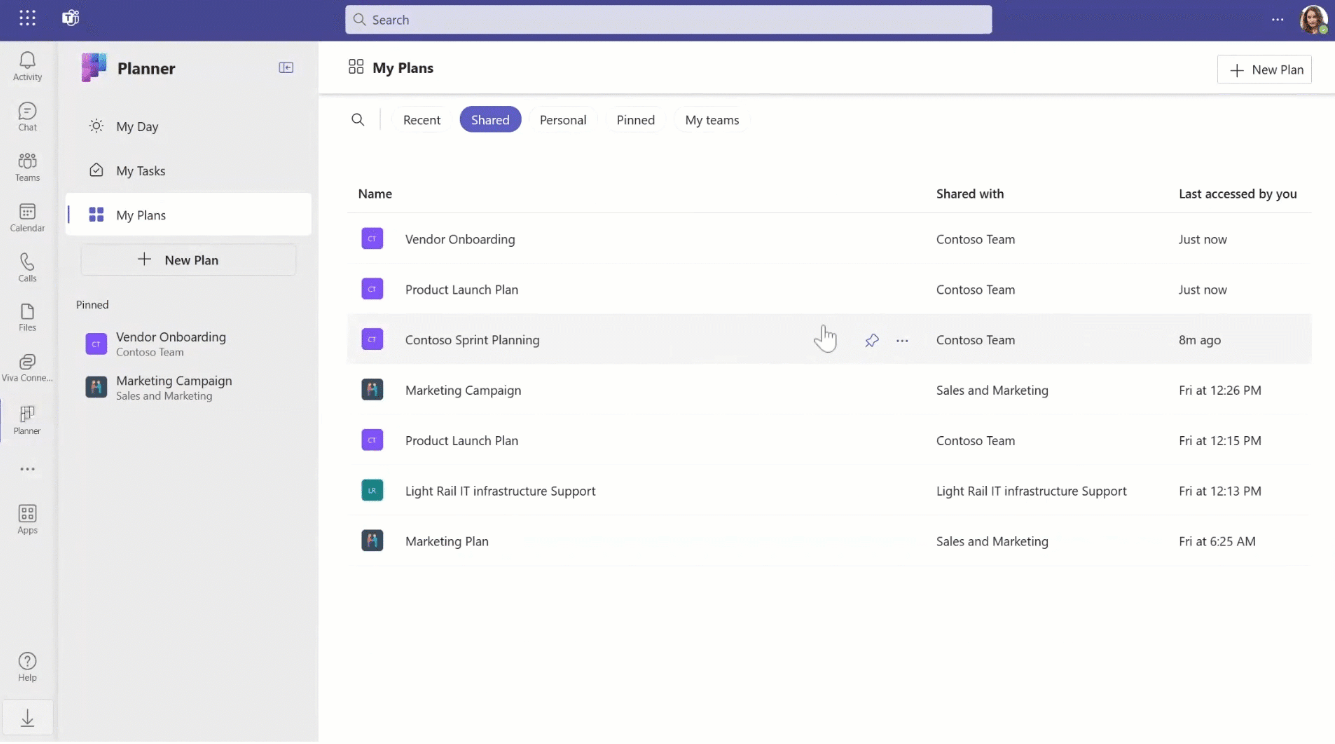Open Teams in the left rail
Image resolution: width=1335 pixels, height=744 pixels.
tap(27, 166)
